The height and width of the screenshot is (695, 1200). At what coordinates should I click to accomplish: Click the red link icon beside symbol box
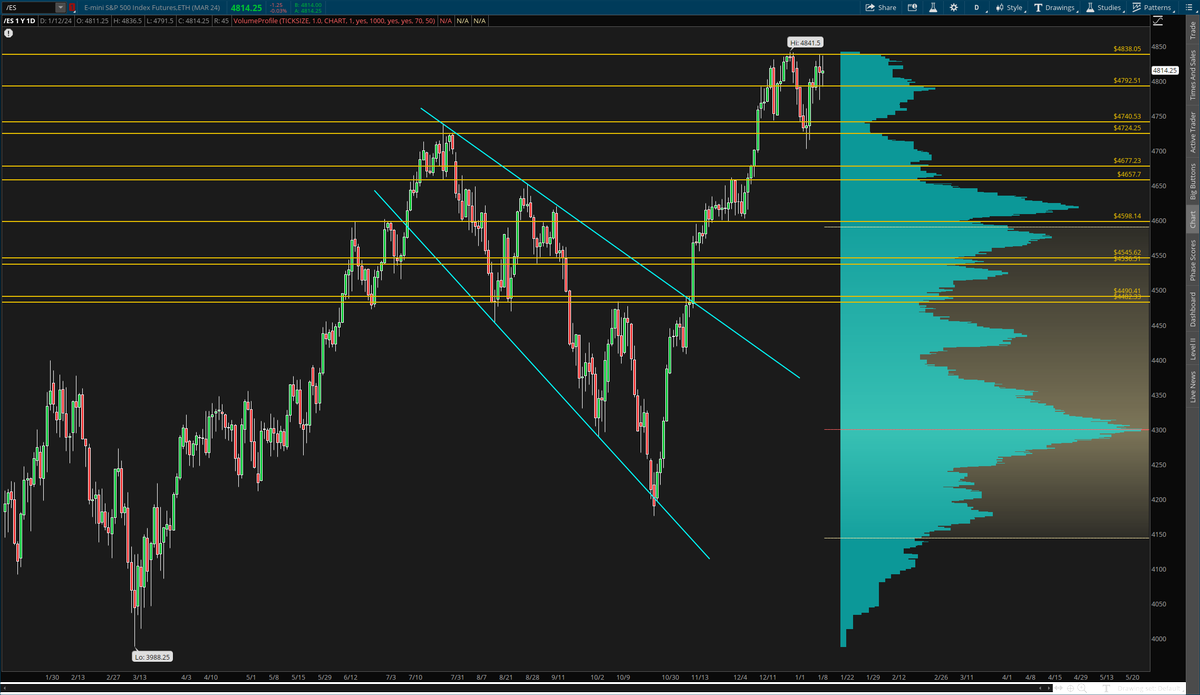(72, 7)
